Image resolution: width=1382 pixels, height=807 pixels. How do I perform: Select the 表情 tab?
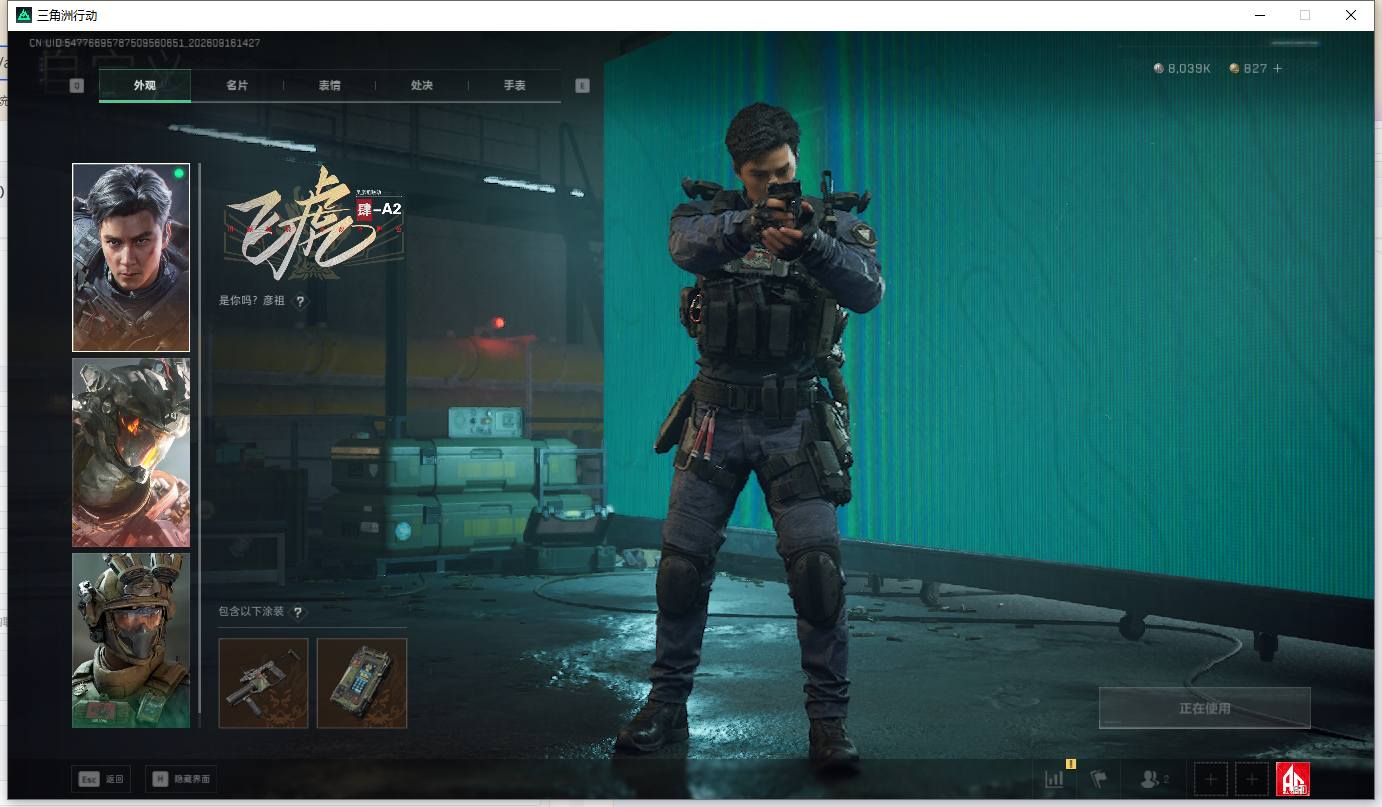point(330,86)
